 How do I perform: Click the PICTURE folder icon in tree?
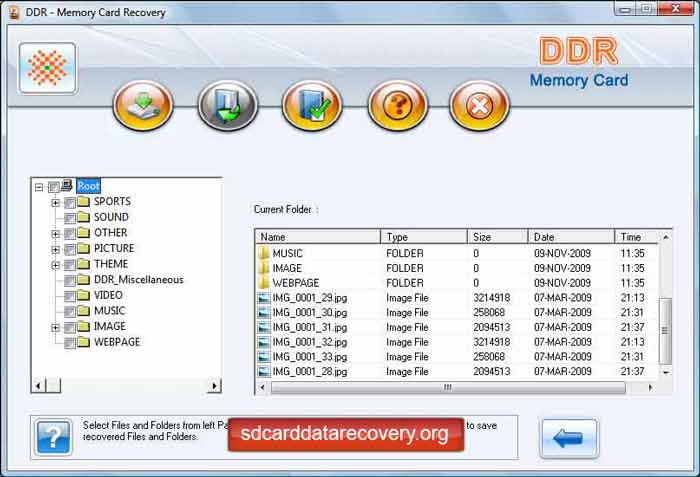tap(83, 248)
